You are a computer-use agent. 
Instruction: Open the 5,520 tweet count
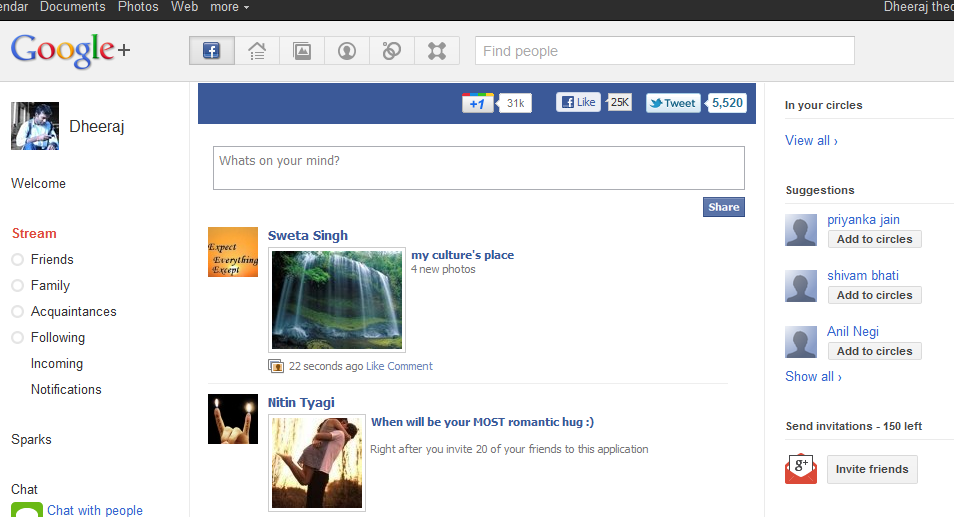pyautogui.click(x=726, y=103)
